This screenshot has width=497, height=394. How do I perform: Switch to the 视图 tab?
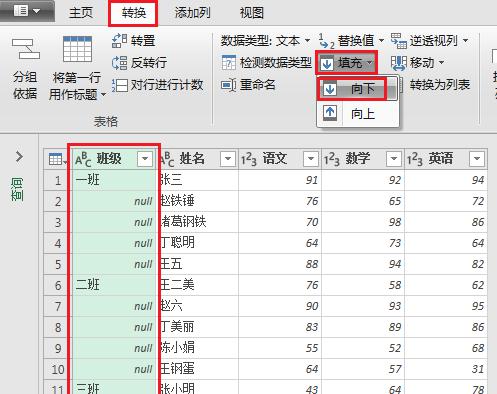coord(252,13)
